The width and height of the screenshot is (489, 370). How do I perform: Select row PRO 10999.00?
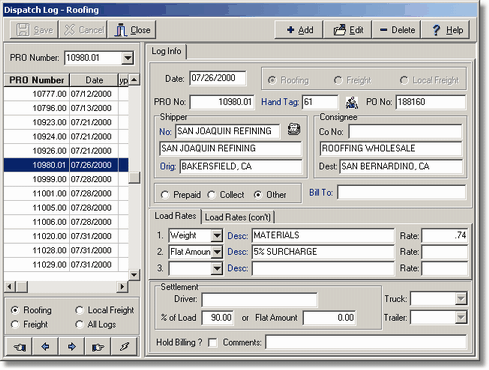(66, 179)
